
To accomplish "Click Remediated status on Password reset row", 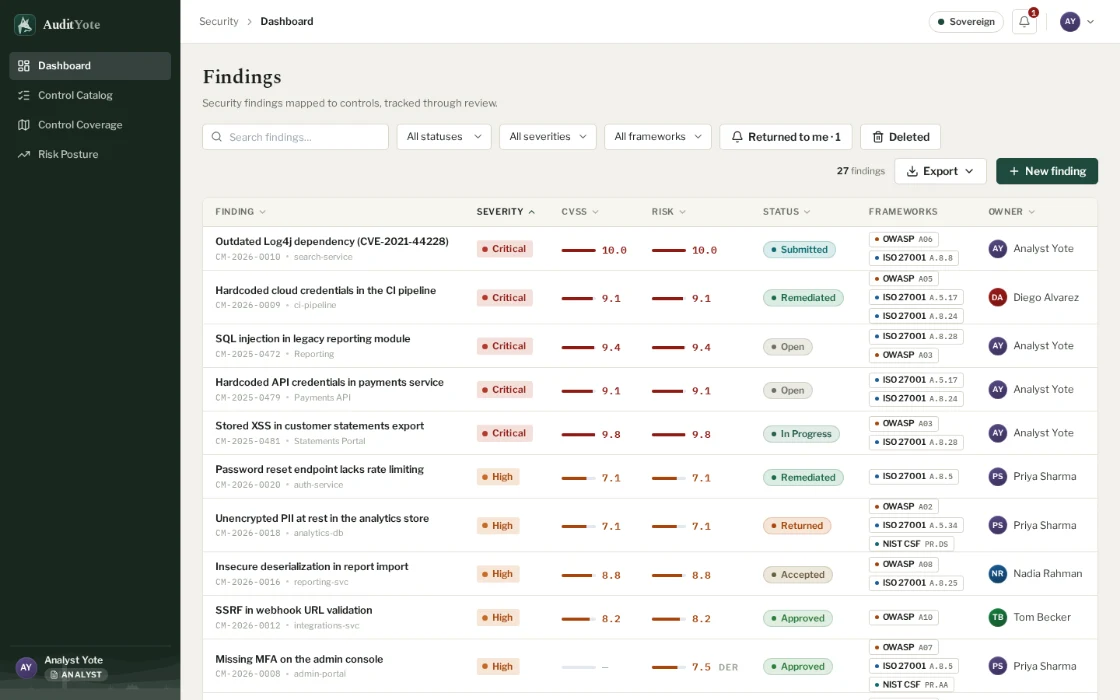I will (803, 477).
